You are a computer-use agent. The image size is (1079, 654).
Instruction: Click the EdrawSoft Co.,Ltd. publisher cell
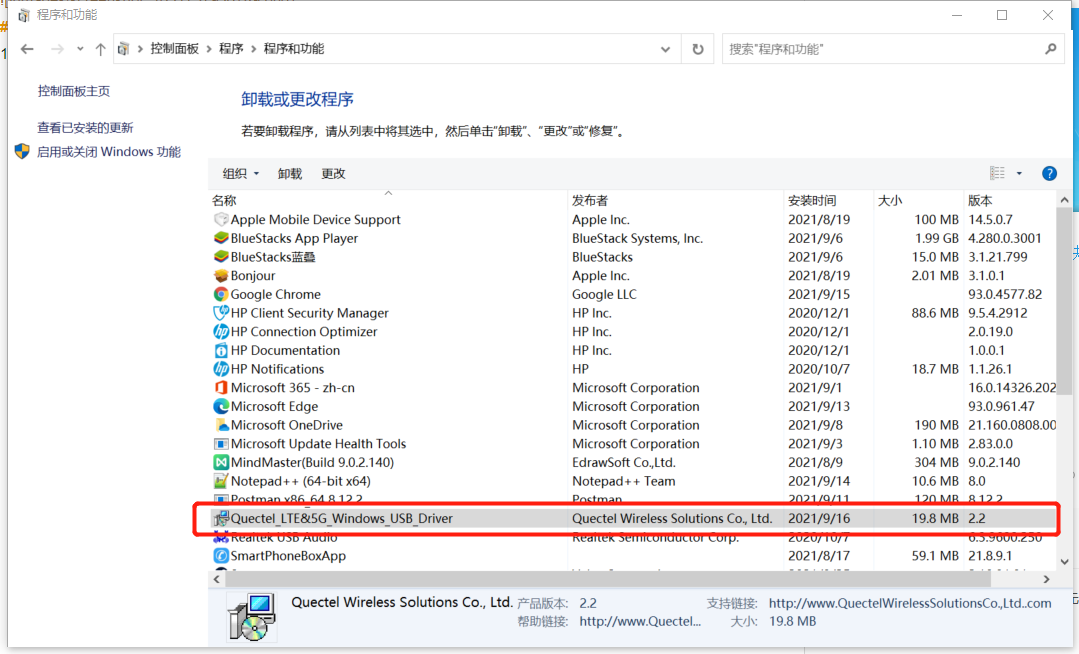pos(623,462)
